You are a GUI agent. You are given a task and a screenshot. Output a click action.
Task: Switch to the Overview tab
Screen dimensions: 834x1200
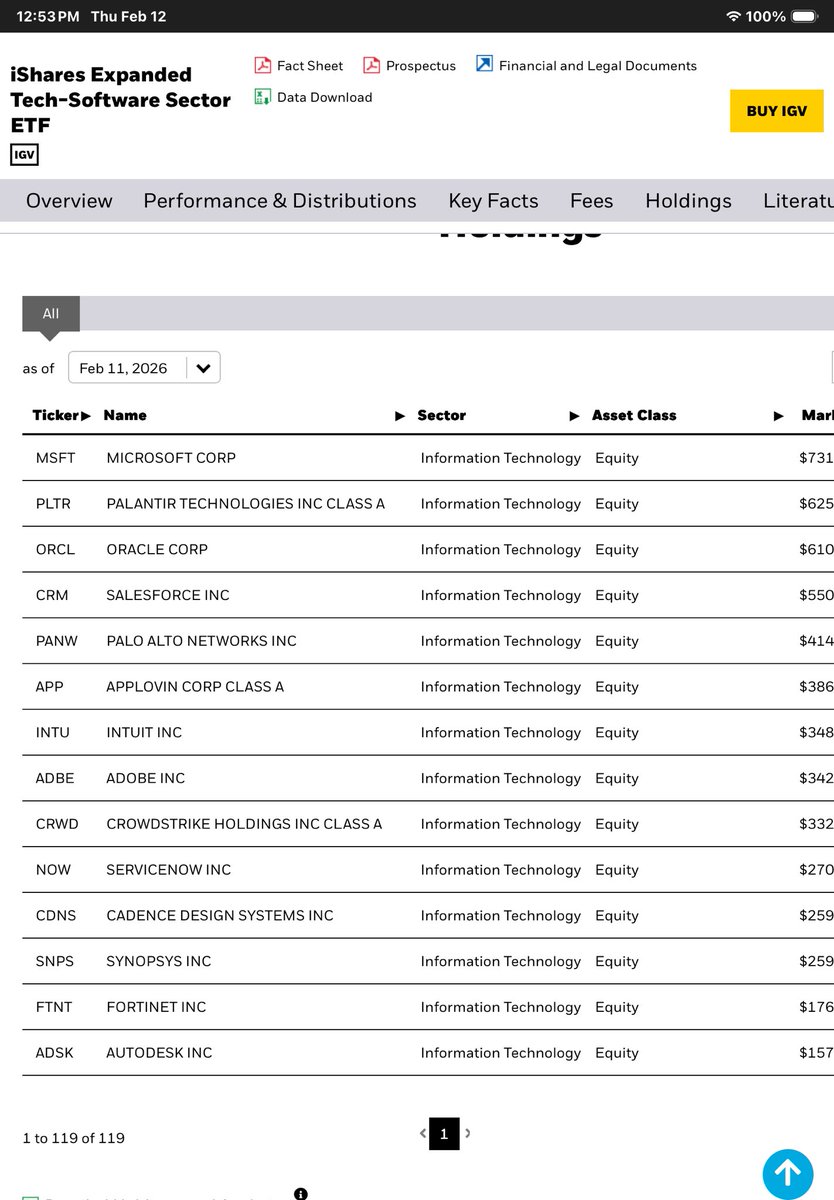coord(69,201)
